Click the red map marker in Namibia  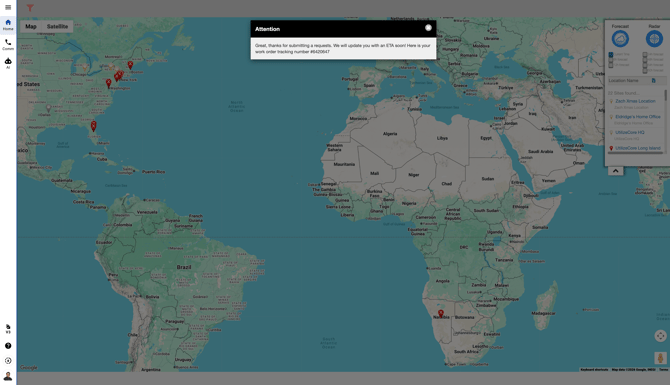(x=441, y=313)
